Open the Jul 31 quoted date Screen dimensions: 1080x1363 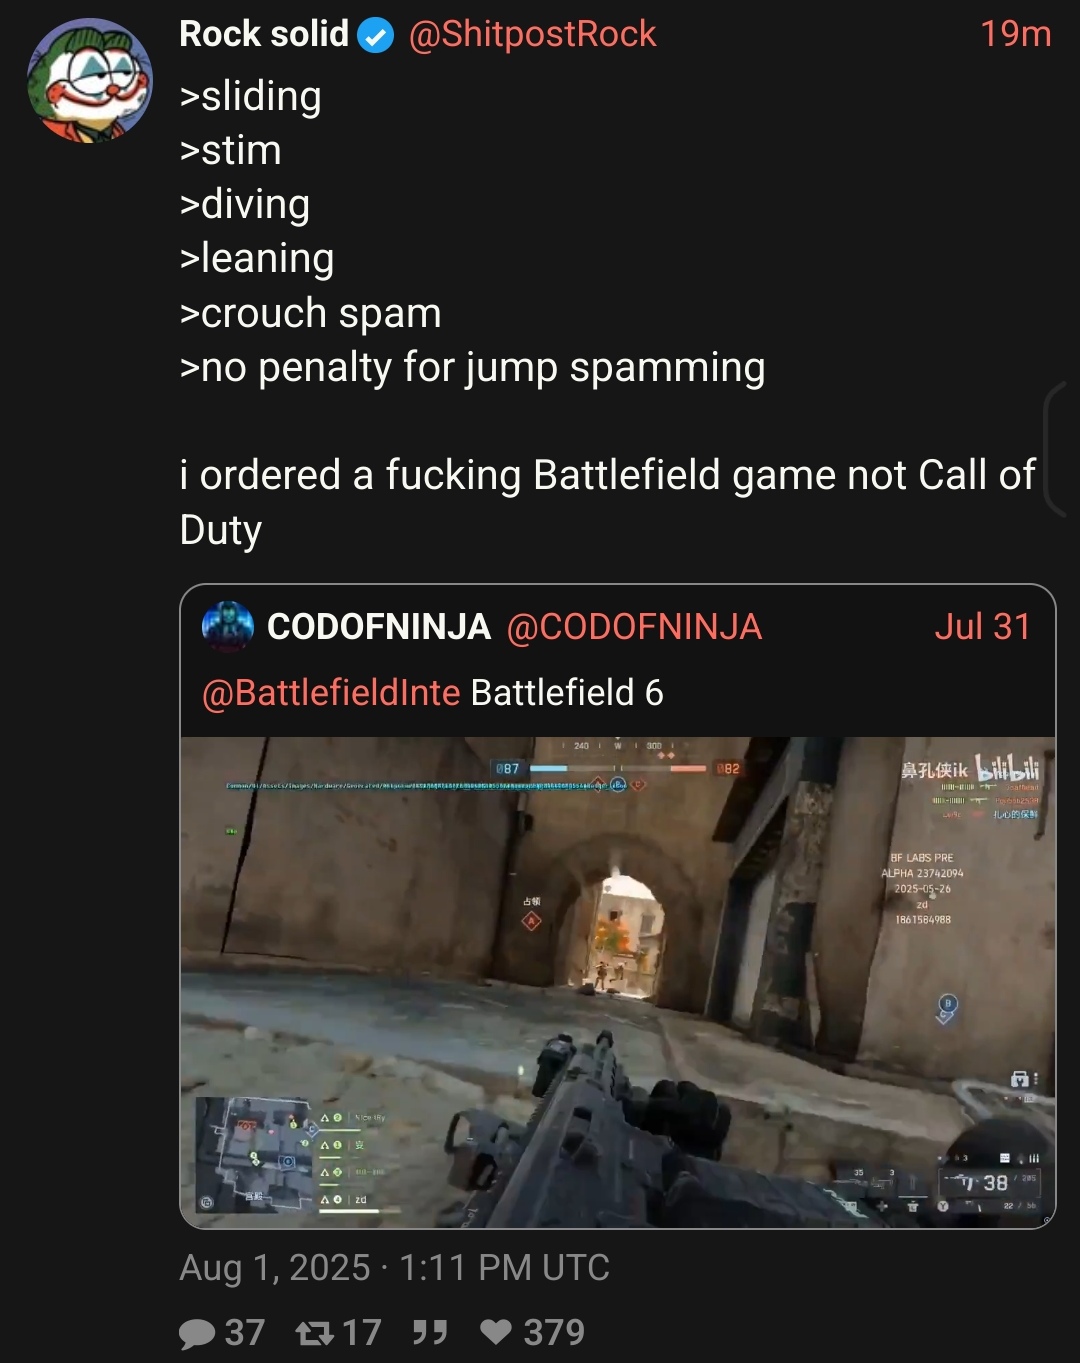982,627
